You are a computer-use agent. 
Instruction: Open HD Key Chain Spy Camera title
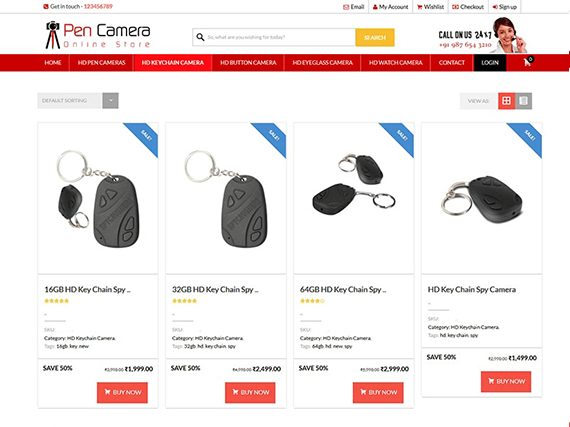tap(471, 290)
